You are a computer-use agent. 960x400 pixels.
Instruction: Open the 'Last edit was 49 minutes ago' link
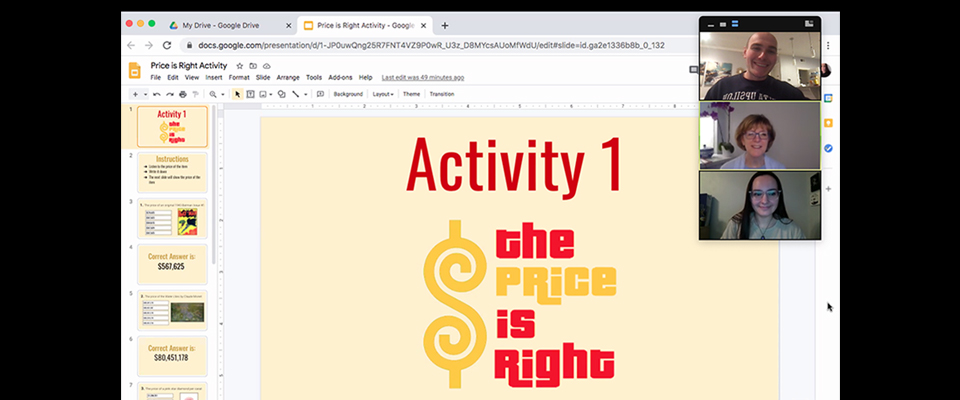click(422, 78)
